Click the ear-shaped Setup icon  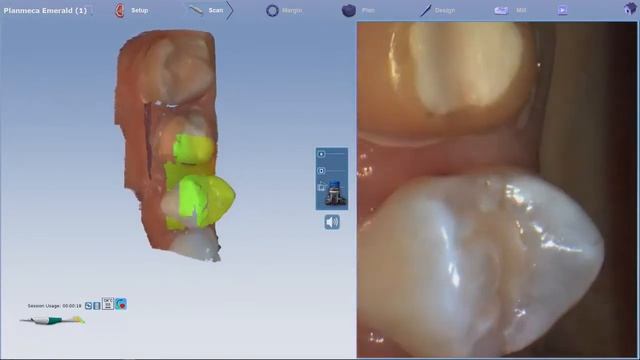point(120,10)
